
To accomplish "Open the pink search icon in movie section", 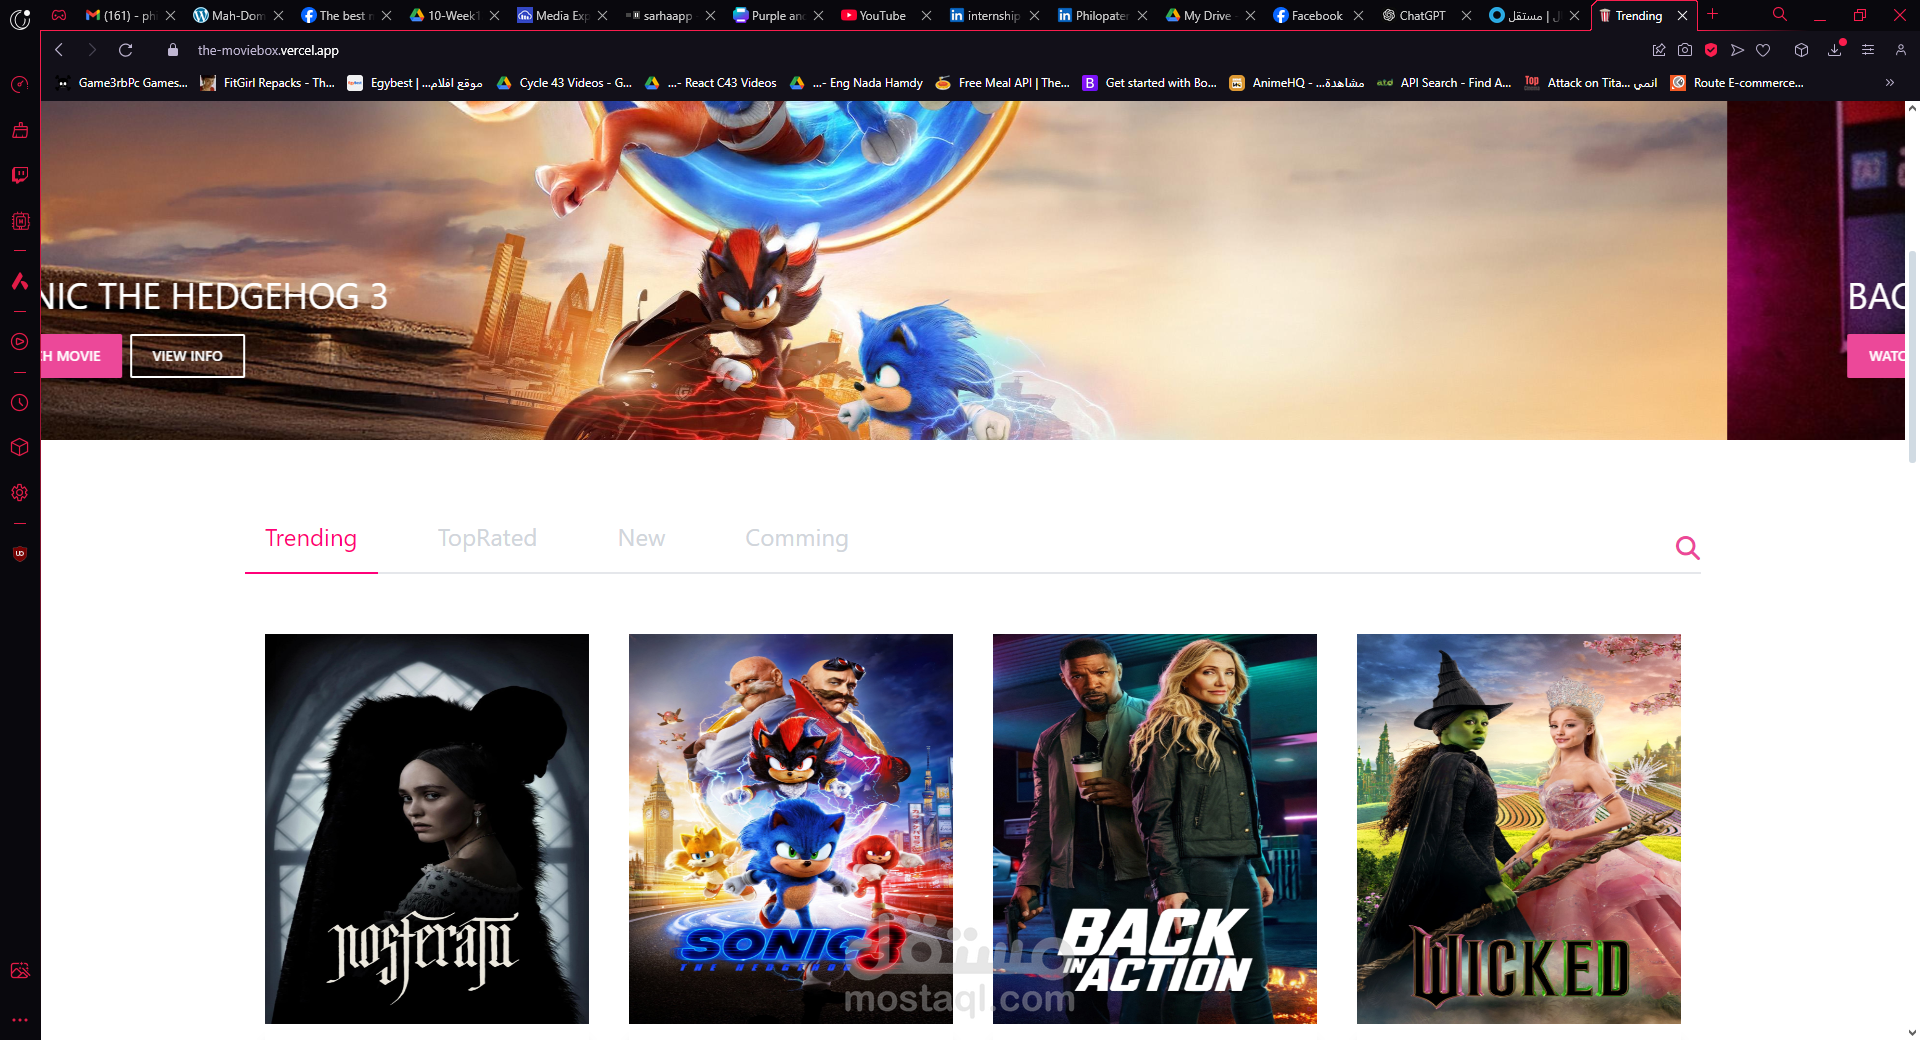I will coord(1687,547).
